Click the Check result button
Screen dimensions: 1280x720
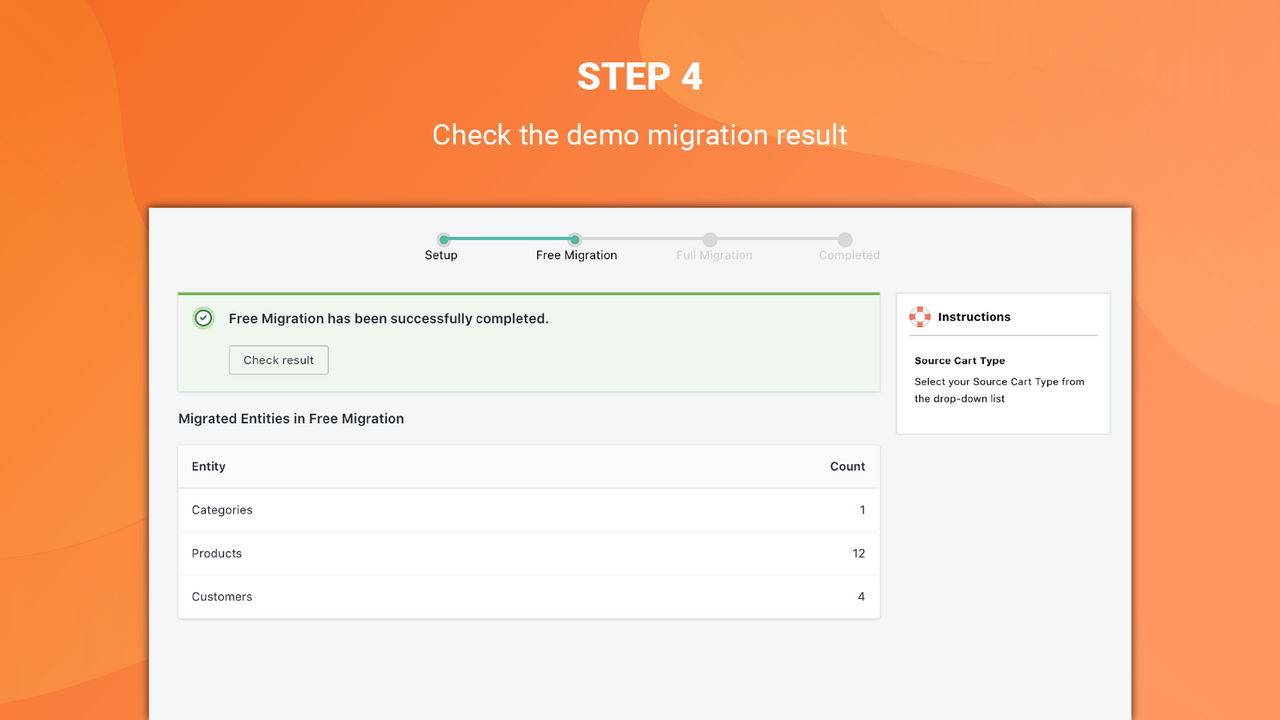tap(278, 360)
